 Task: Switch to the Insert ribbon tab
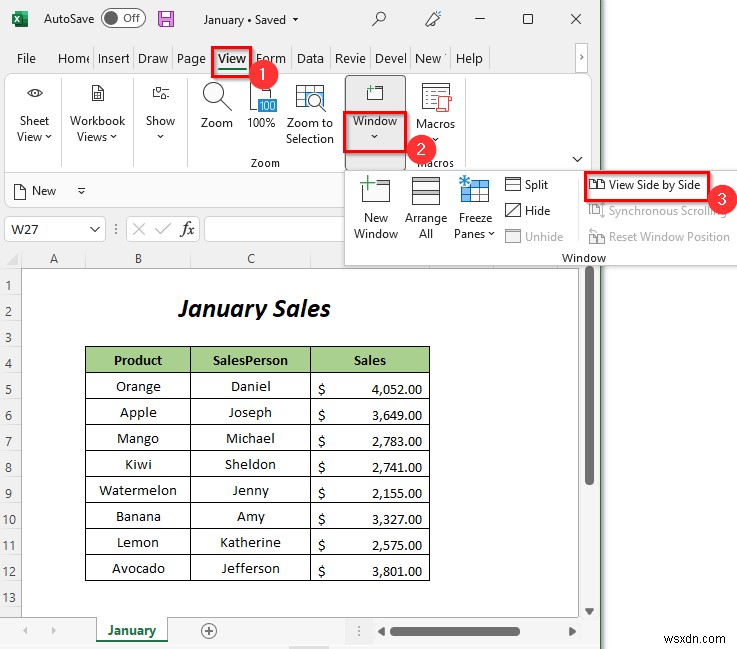click(x=113, y=58)
